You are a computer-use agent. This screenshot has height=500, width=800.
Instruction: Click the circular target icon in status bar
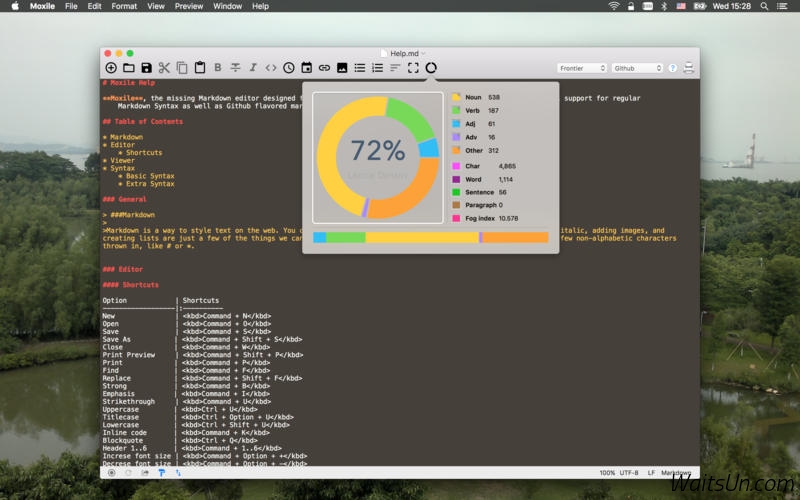coord(111,473)
